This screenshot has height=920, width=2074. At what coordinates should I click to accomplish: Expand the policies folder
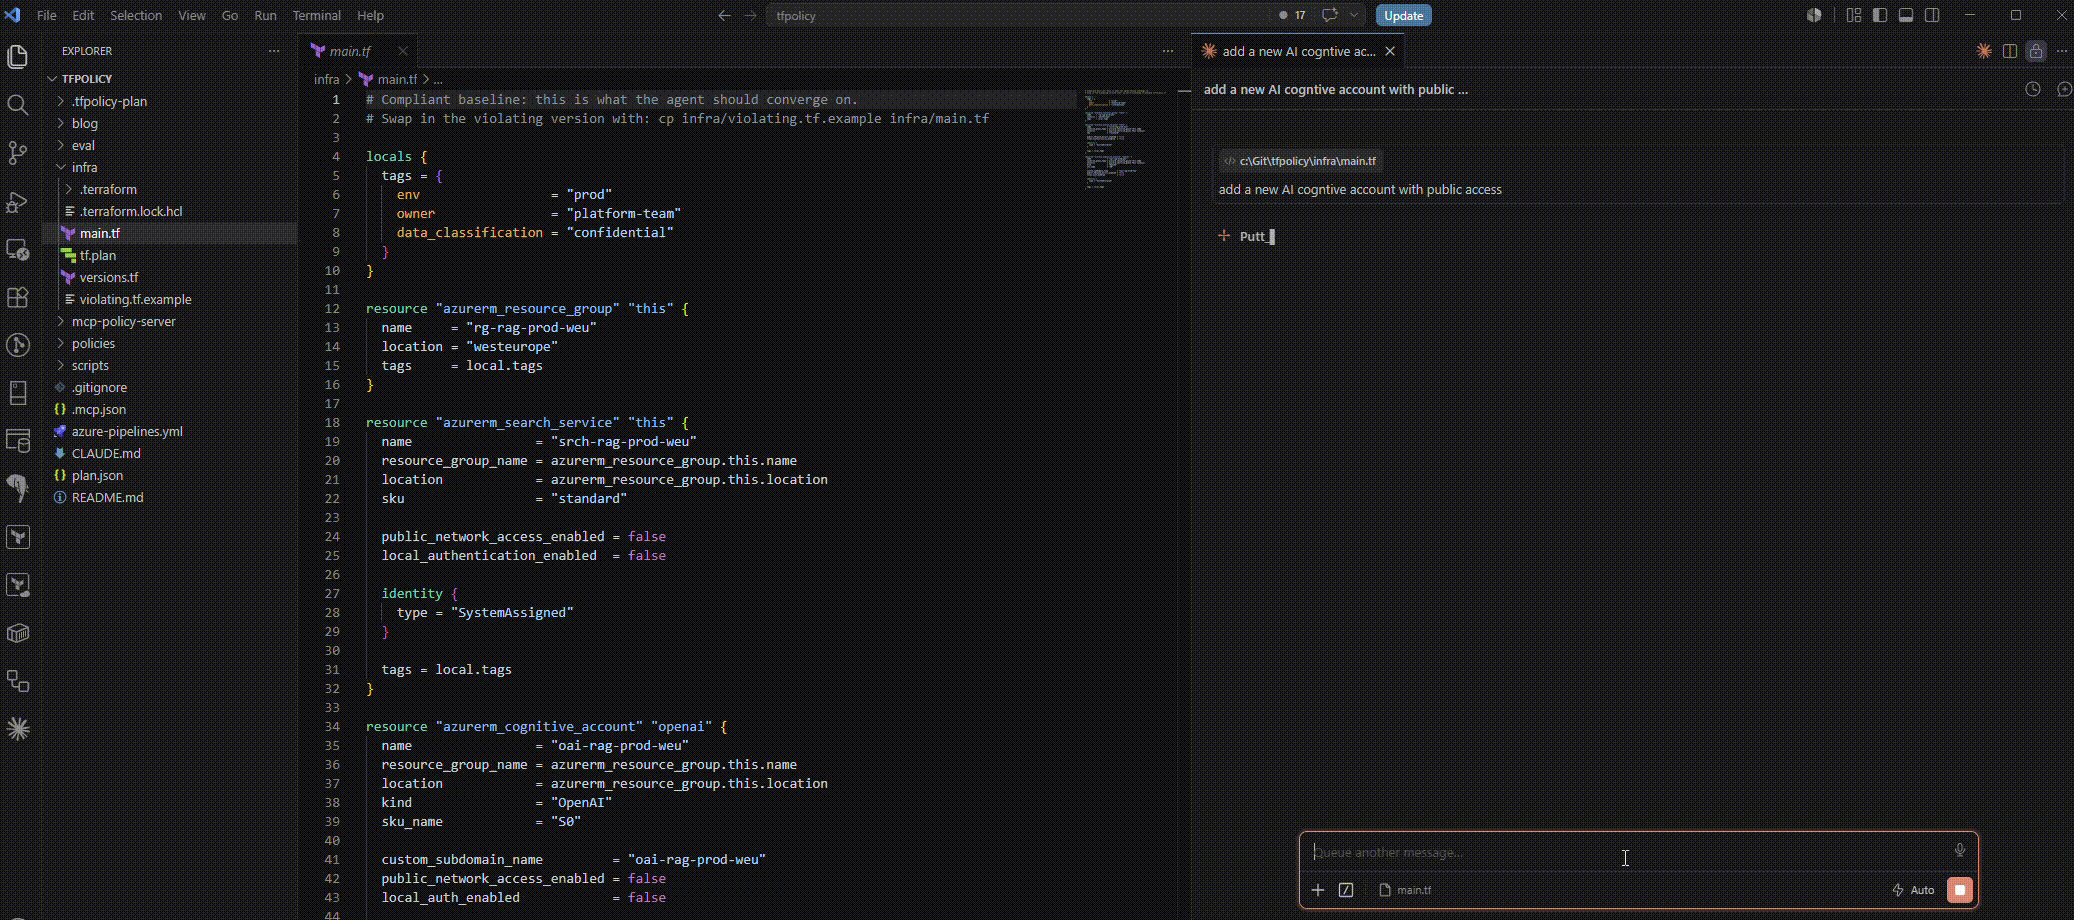[61, 343]
